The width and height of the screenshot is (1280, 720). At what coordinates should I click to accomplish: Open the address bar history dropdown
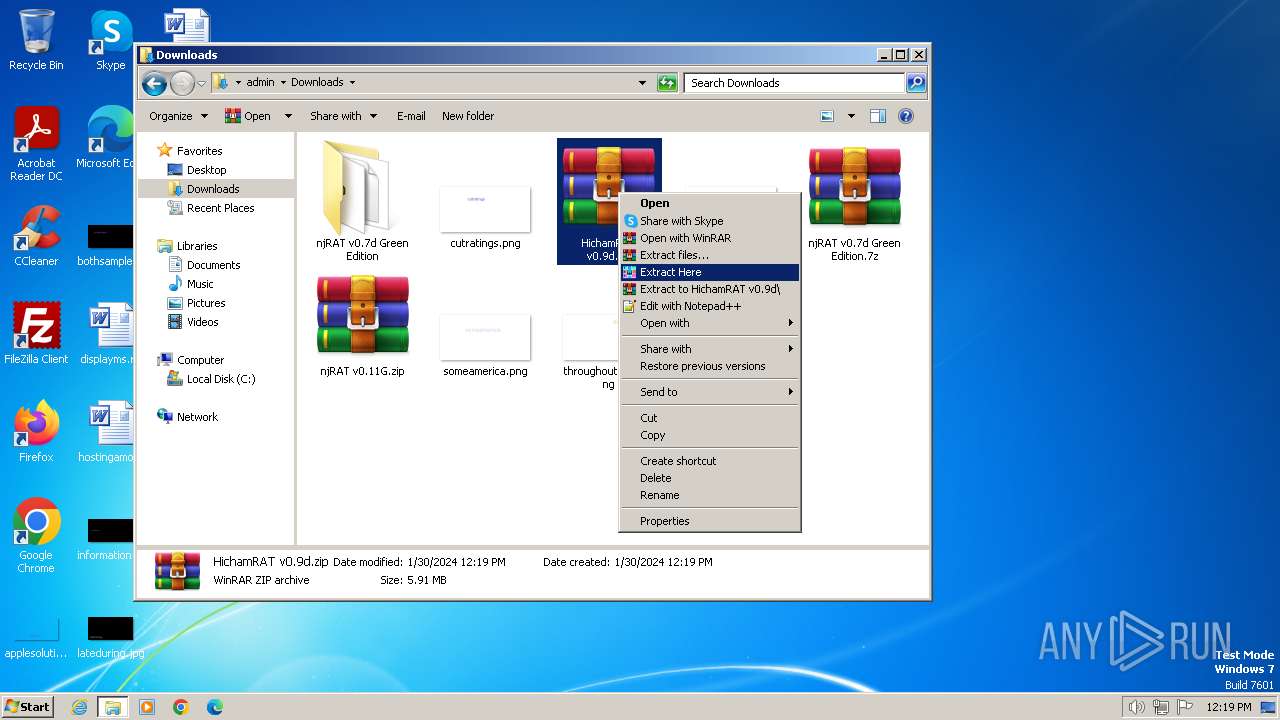click(x=642, y=83)
